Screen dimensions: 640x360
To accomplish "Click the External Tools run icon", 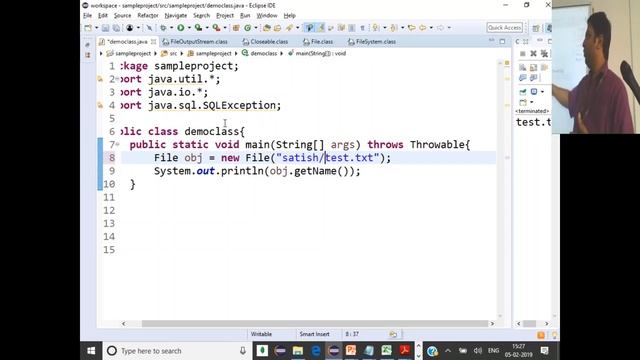I will coord(216,28).
